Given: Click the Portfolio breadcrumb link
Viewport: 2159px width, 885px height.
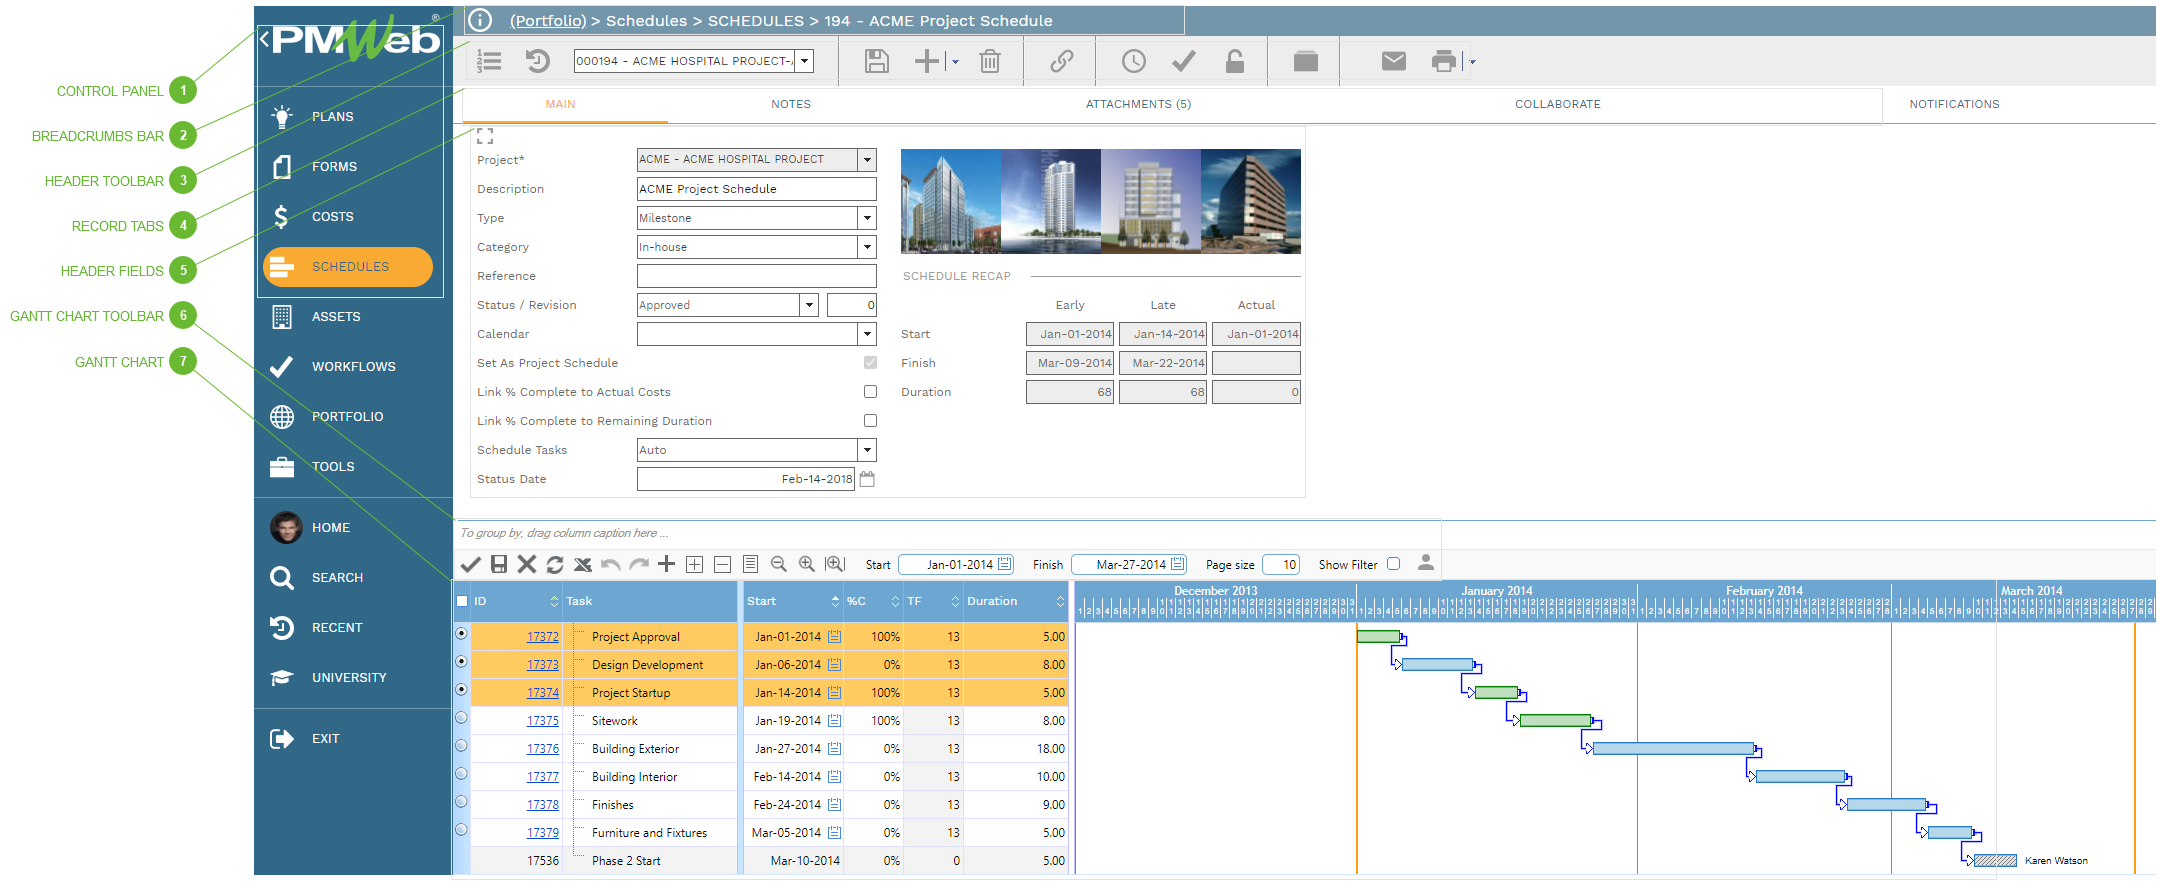Looking at the screenshot, I should tap(548, 21).
